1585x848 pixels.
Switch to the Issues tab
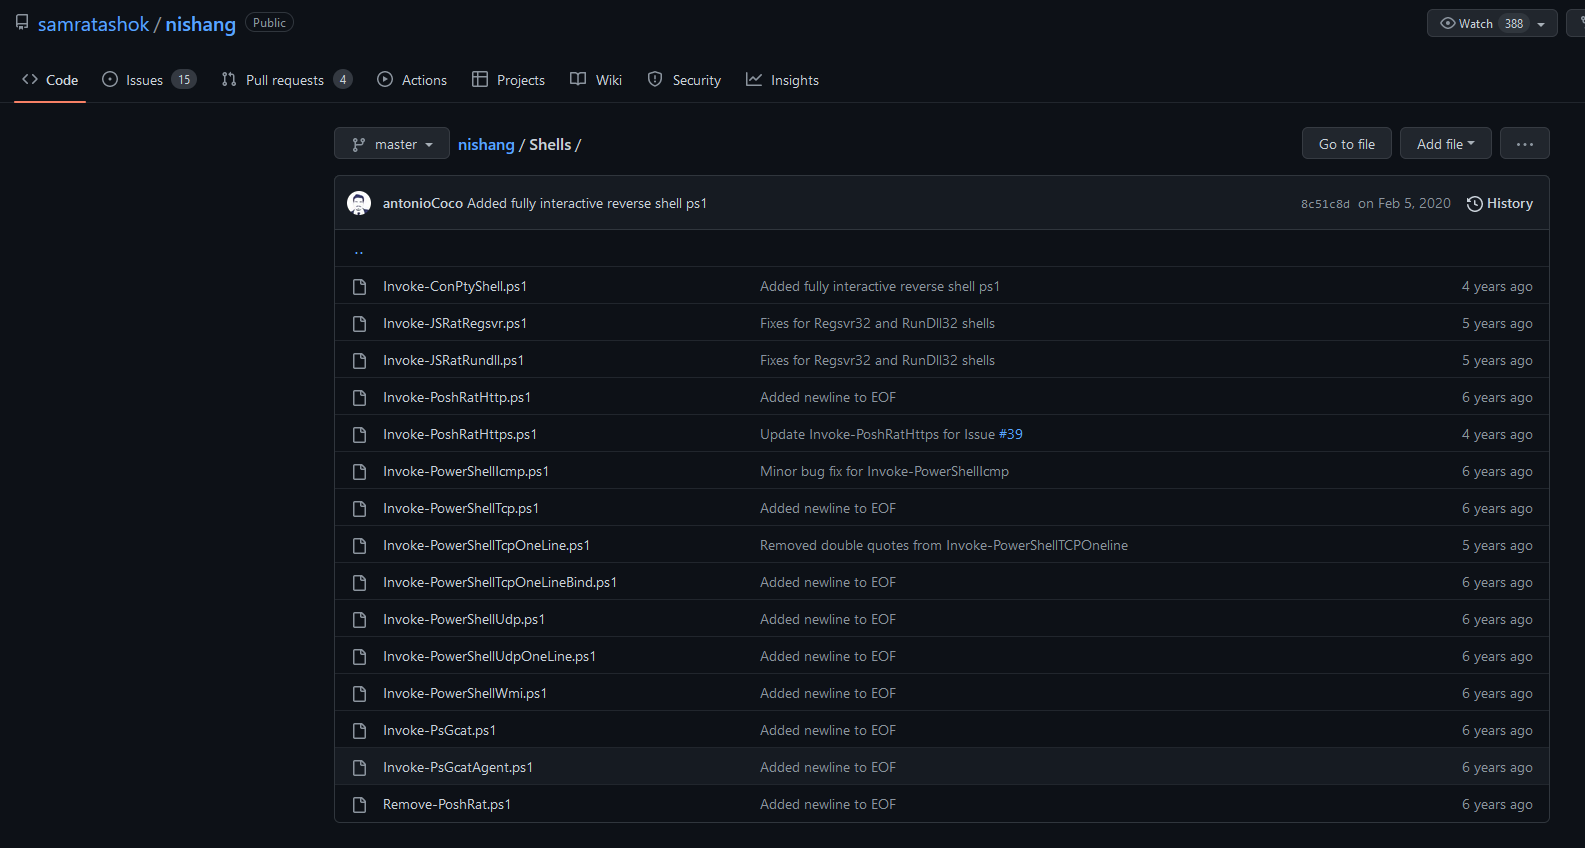tap(149, 80)
